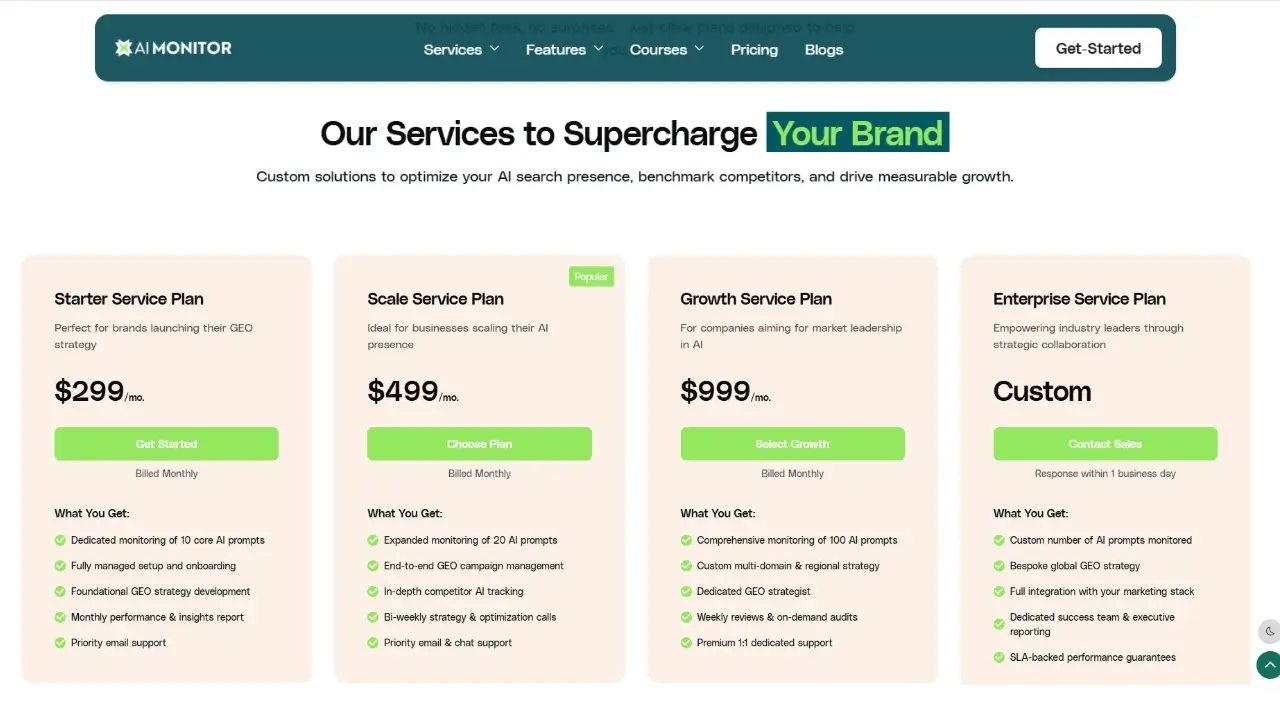
Task: Click the Select Growth button
Action: coord(792,444)
